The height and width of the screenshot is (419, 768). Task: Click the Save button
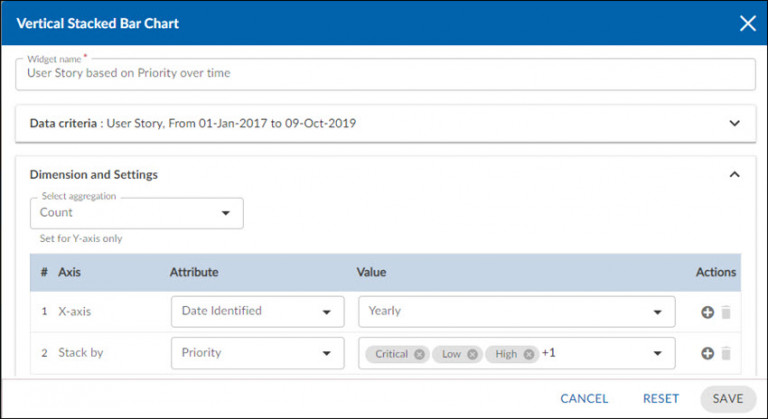[727, 398]
